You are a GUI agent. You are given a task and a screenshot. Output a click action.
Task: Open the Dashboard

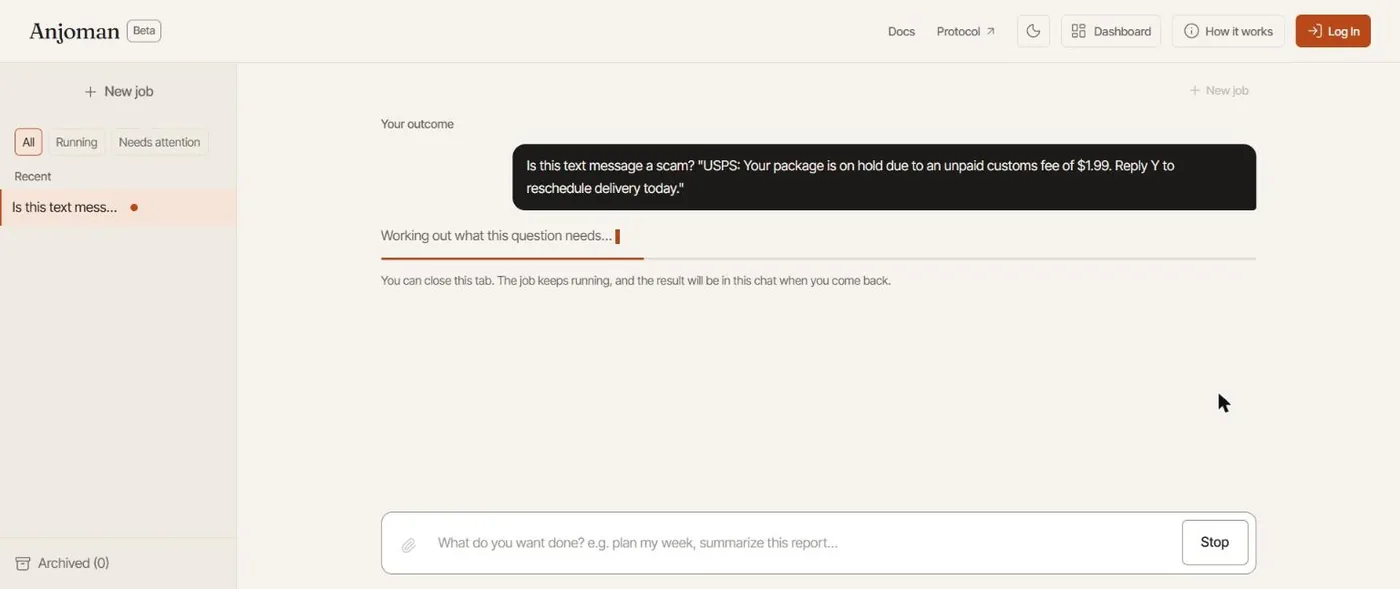[1111, 31]
